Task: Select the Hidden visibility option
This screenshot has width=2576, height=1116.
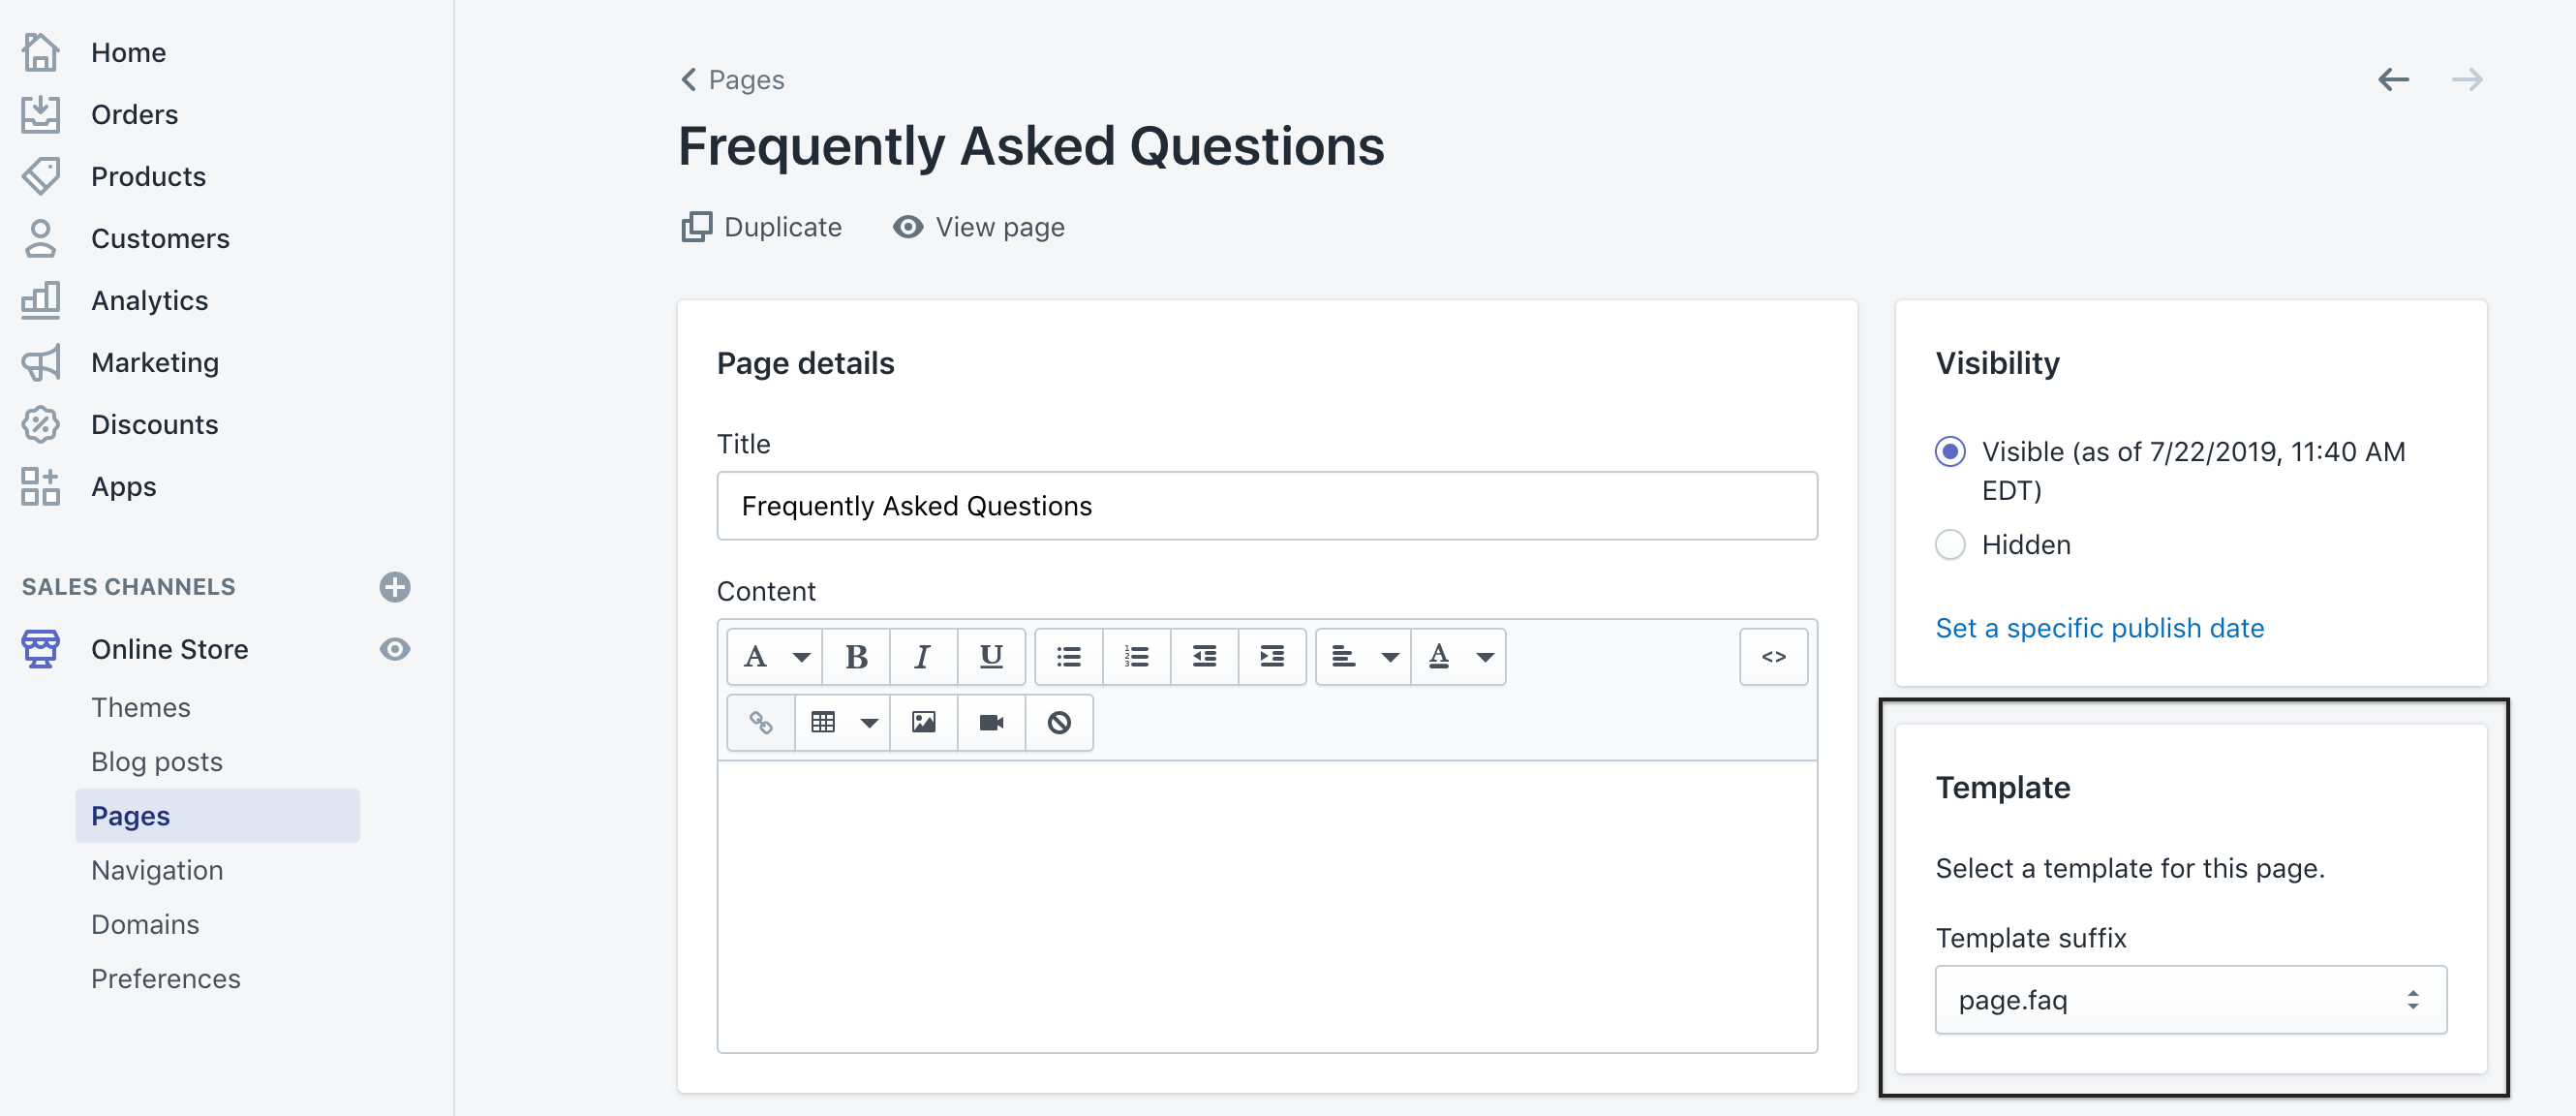Action: point(1949,544)
